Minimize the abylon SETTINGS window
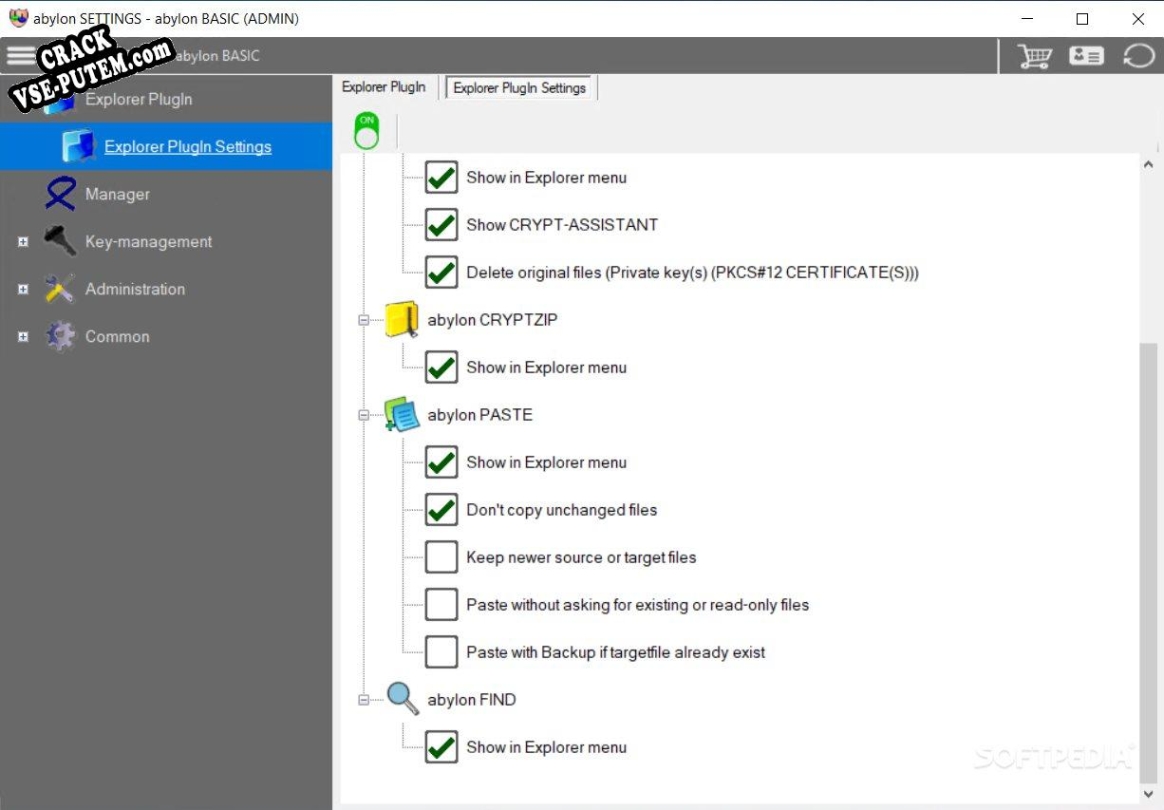This screenshot has width=1164, height=810. pos(1027,19)
